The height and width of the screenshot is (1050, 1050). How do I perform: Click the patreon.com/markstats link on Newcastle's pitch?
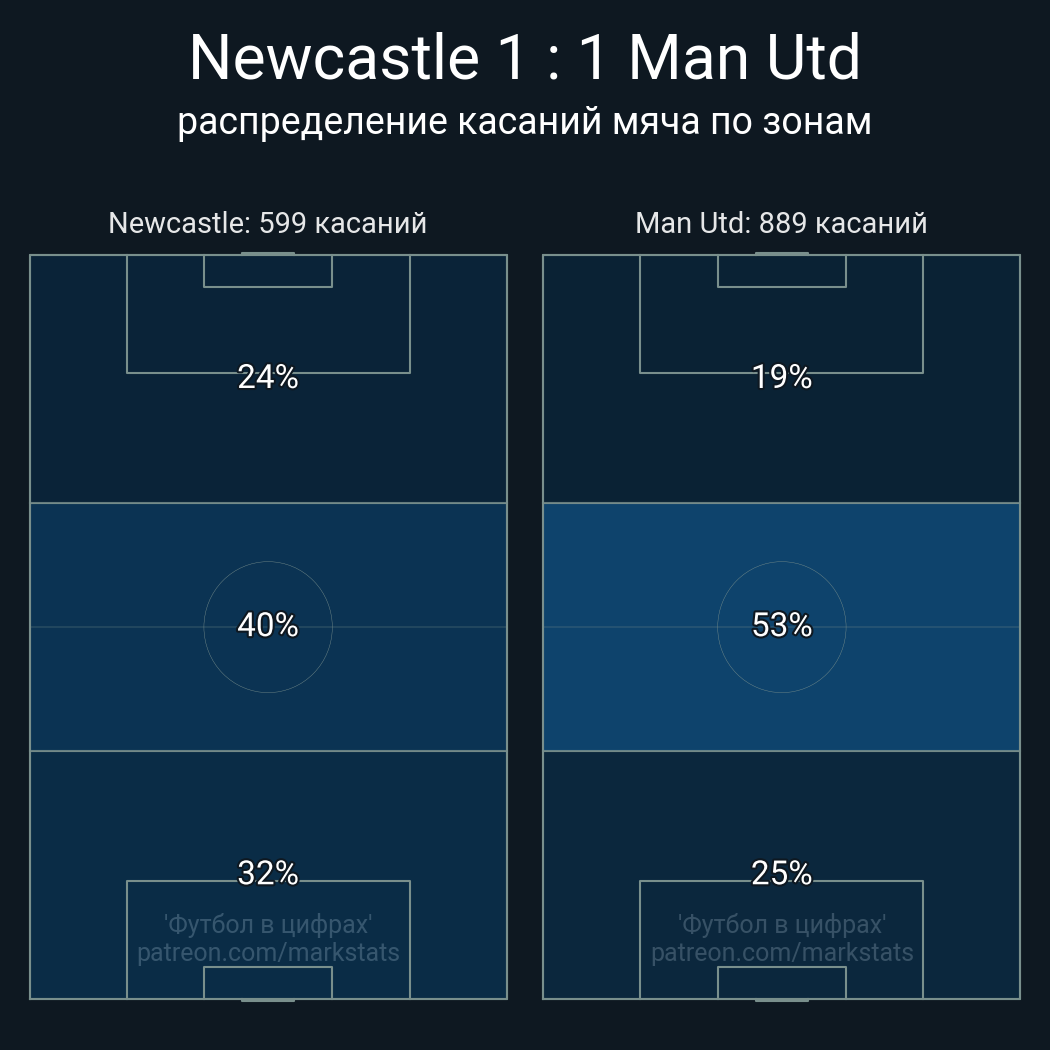click(267, 952)
